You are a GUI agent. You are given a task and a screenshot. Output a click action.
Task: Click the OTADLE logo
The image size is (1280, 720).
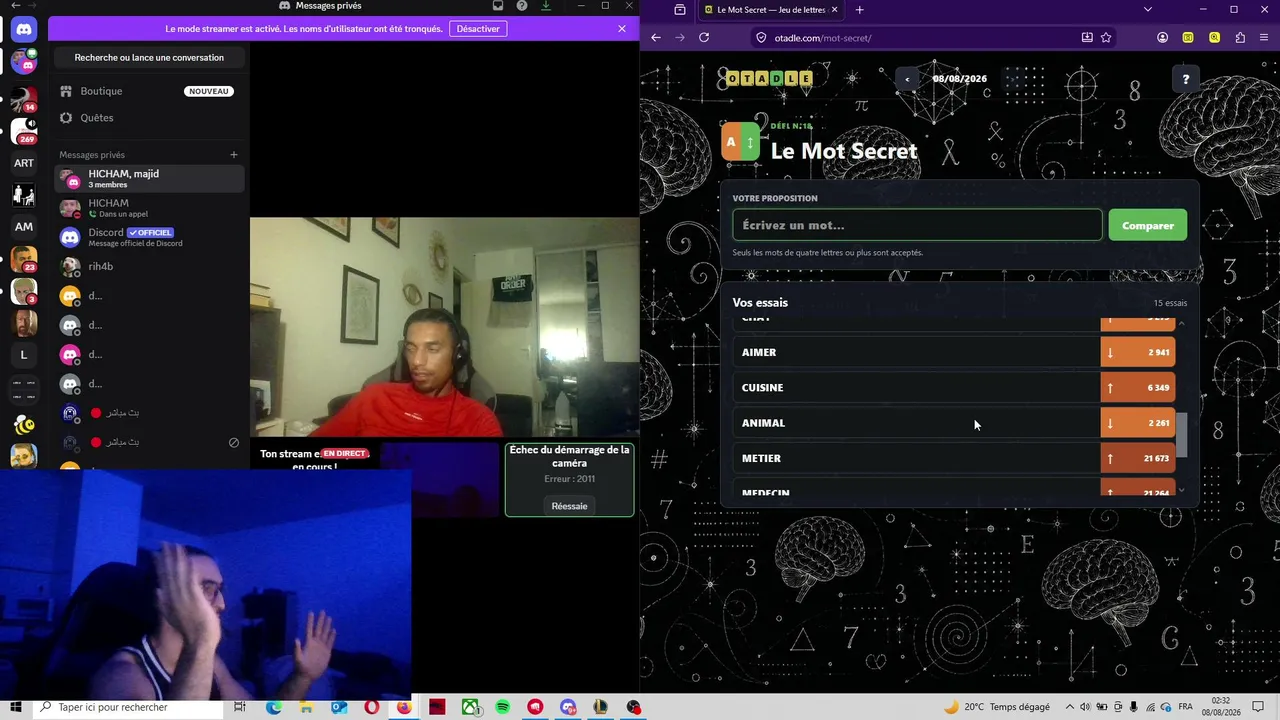click(768, 78)
